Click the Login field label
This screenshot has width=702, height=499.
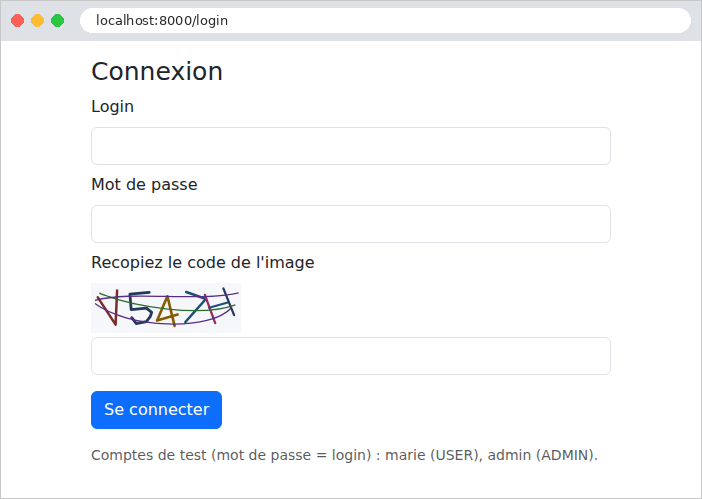click(x=112, y=107)
